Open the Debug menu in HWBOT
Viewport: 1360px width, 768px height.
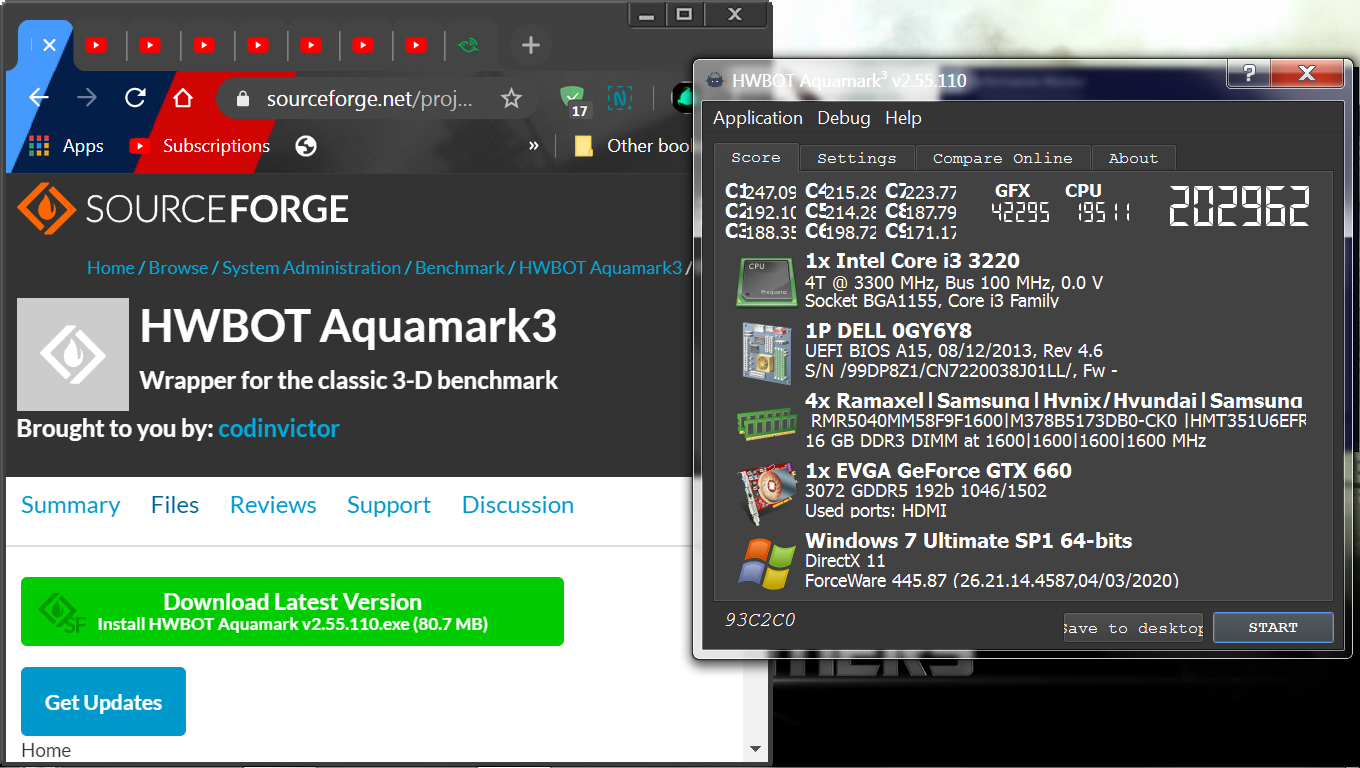(x=843, y=118)
